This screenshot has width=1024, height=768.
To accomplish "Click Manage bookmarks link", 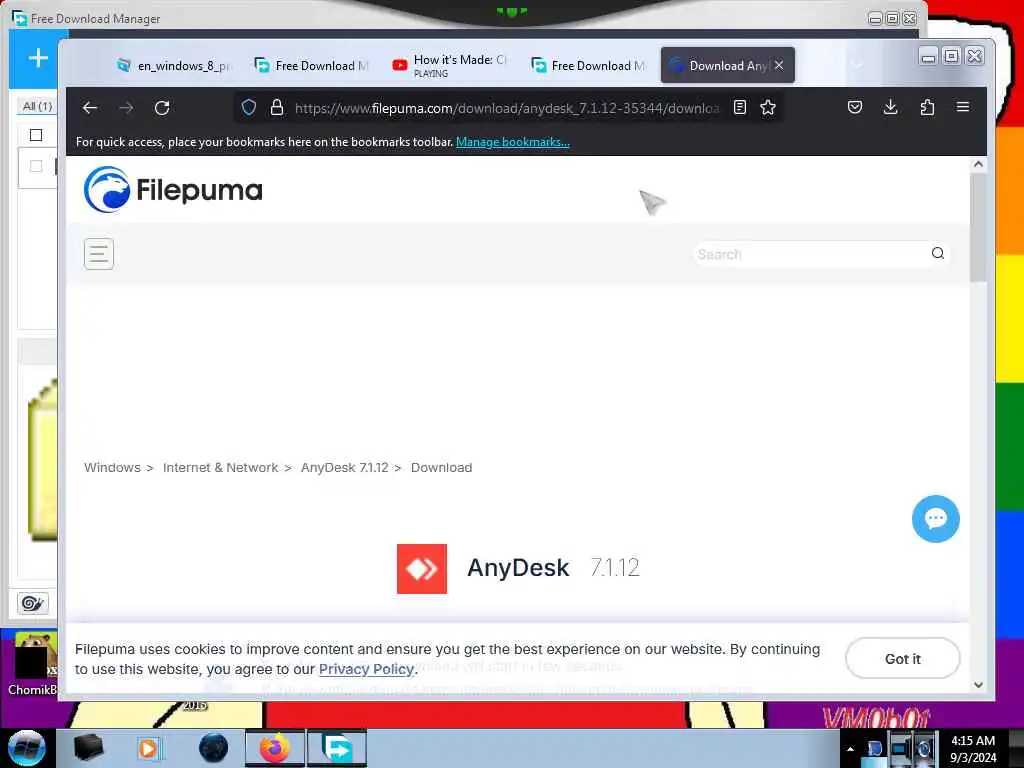I will click(513, 142).
